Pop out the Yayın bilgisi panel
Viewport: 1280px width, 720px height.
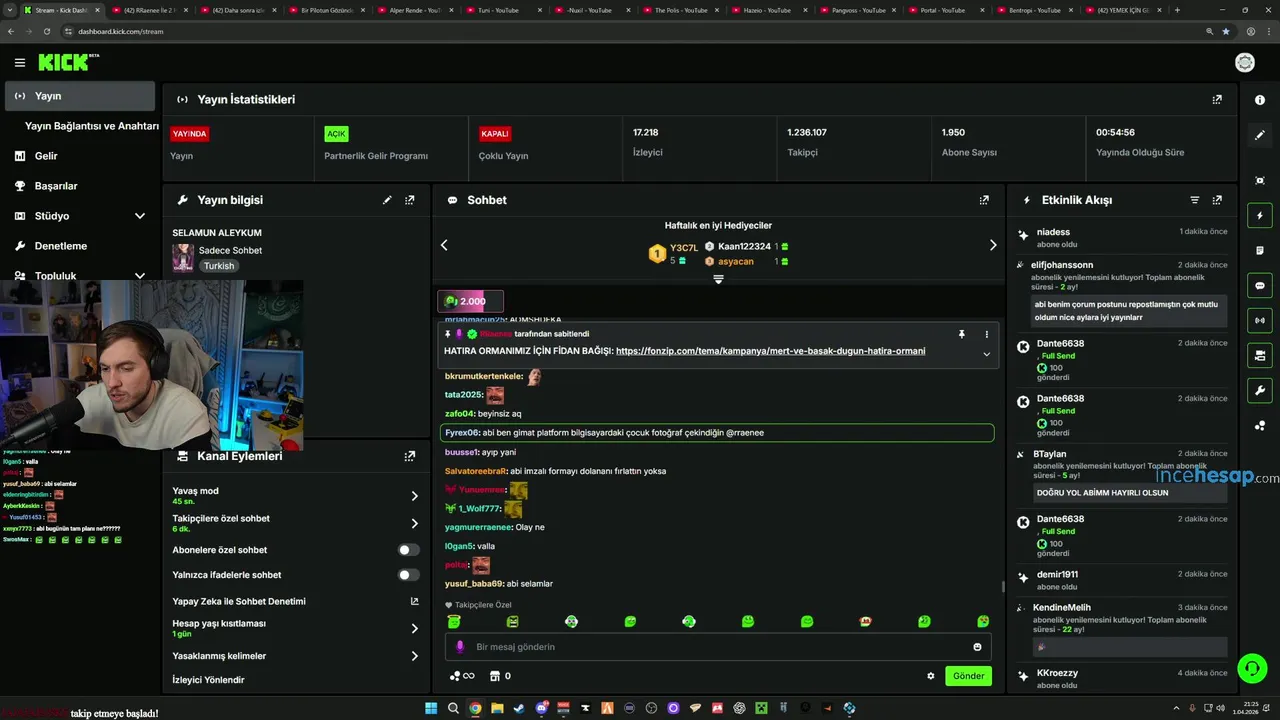pyautogui.click(x=410, y=200)
